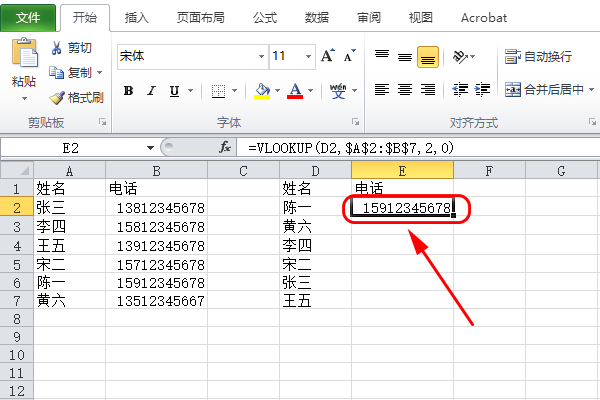The image size is (600, 400).
Task: Click the fx insert function button
Action: (x=225, y=147)
